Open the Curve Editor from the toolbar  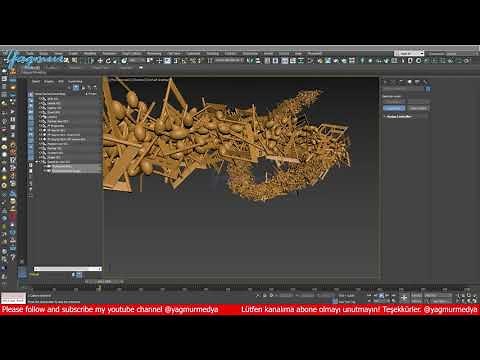293,61
